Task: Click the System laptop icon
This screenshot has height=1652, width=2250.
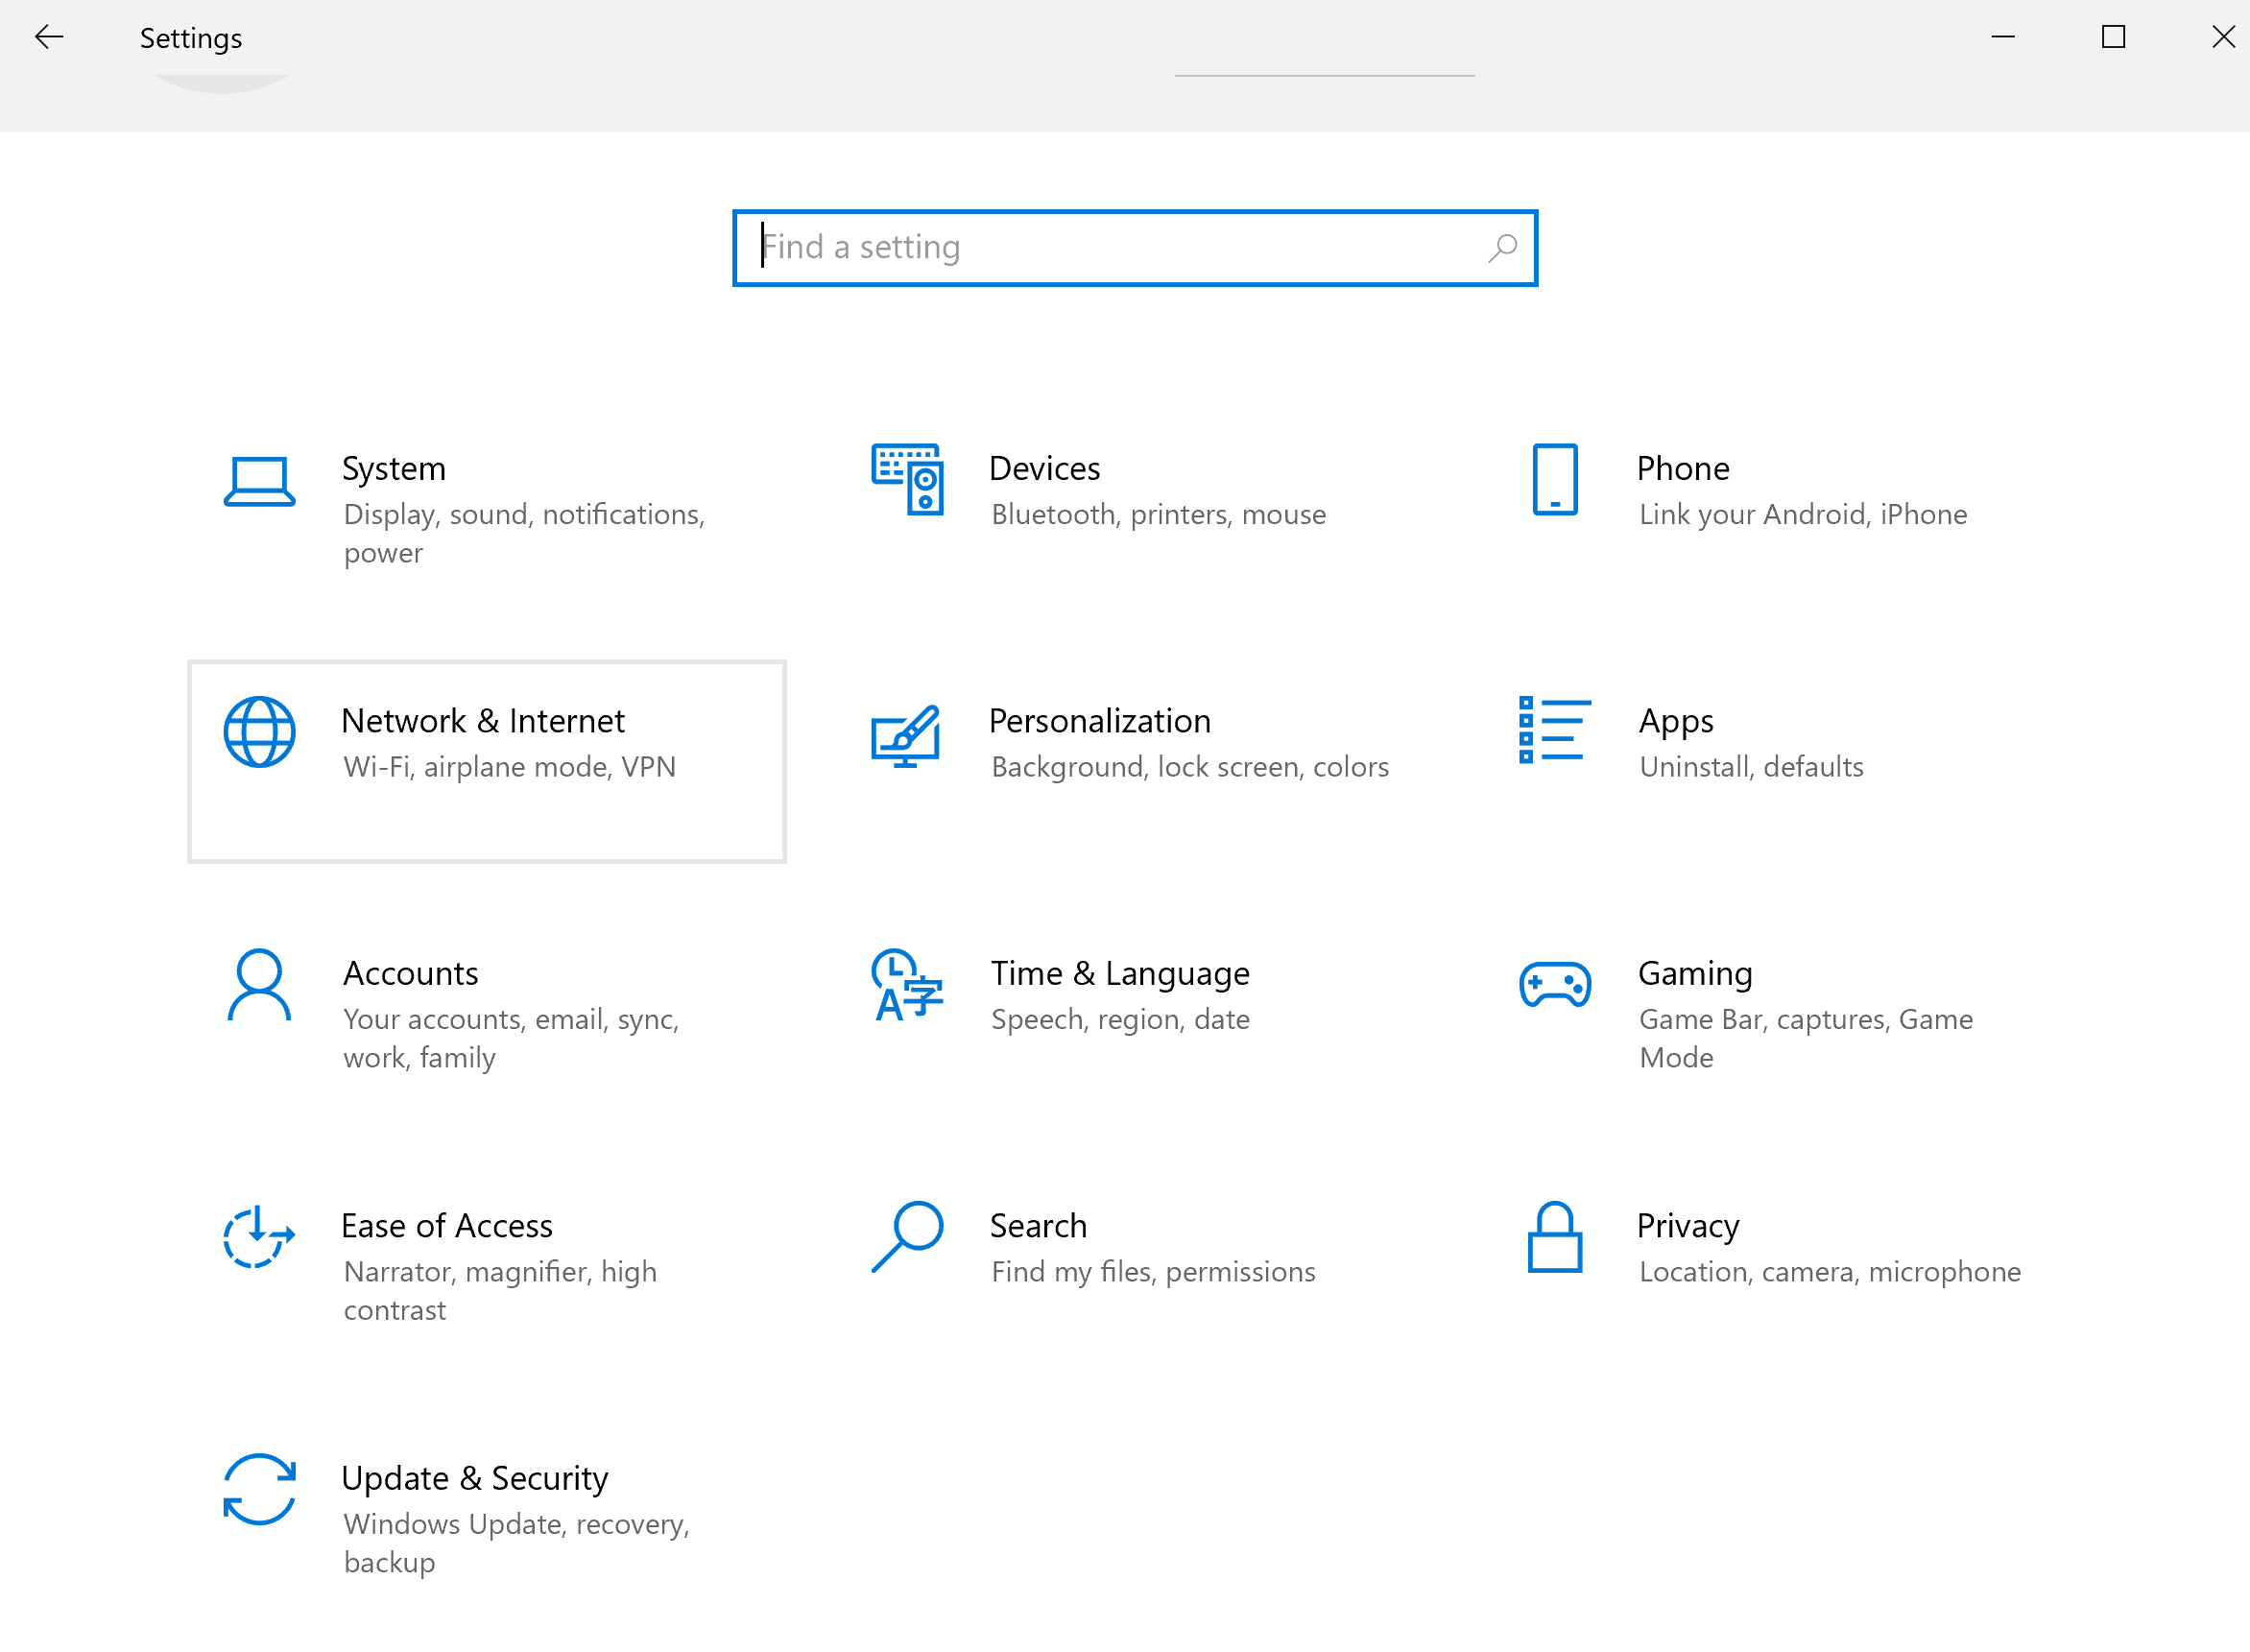Action: [x=259, y=482]
